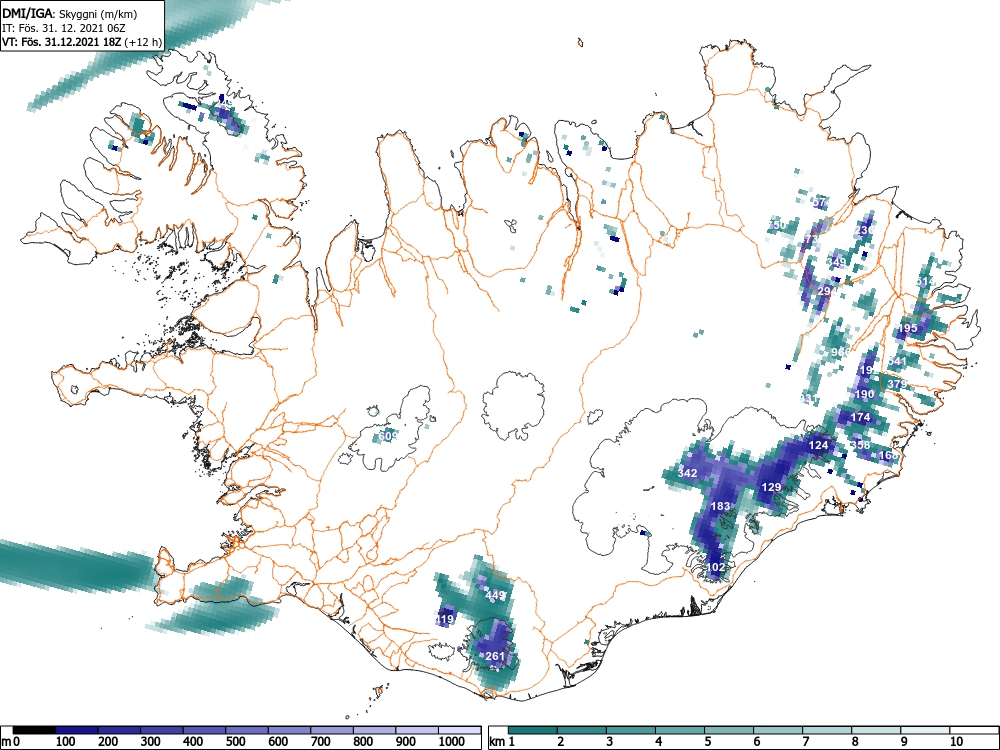Click the '342' visibility value on the map
The width and height of the screenshot is (1000, 750).
point(687,473)
